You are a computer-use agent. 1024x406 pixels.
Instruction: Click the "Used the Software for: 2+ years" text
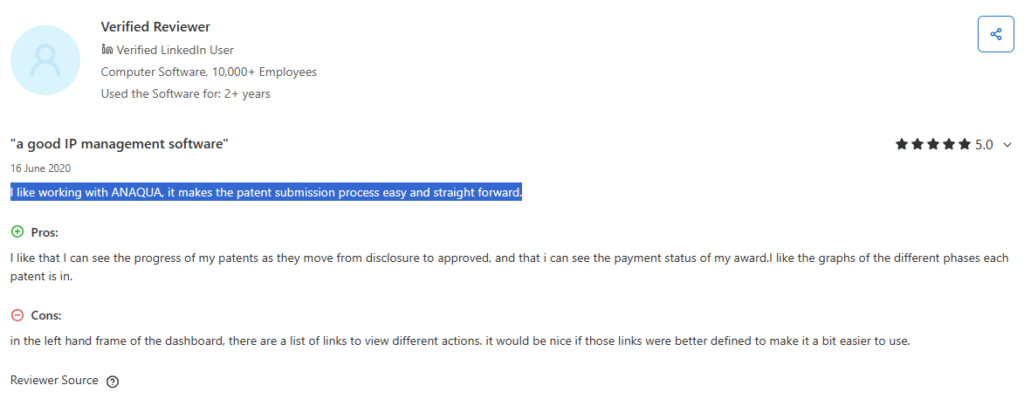[185, 94]
